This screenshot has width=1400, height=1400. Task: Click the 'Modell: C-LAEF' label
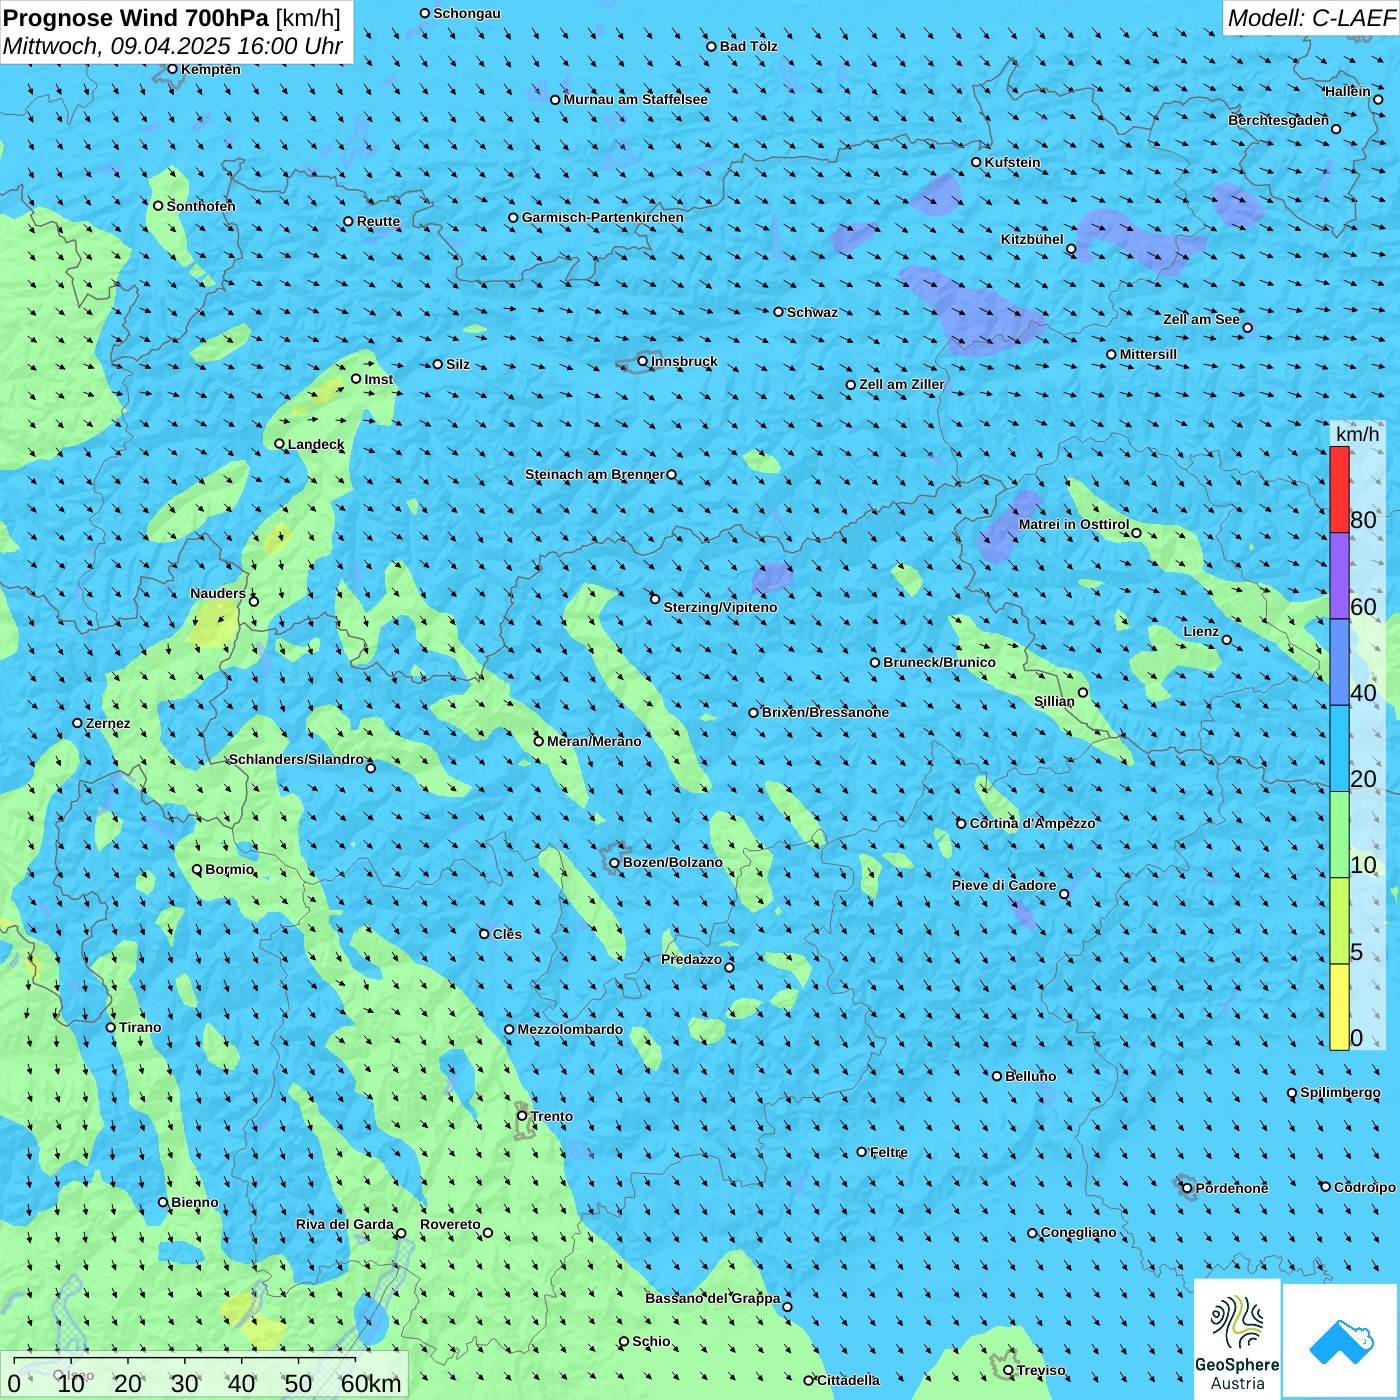1311,18
